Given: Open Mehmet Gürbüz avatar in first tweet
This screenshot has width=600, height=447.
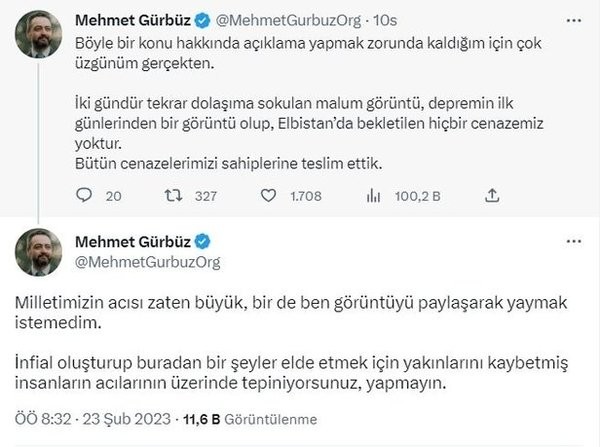Looking at the screenshot, I should click(38, 37).
